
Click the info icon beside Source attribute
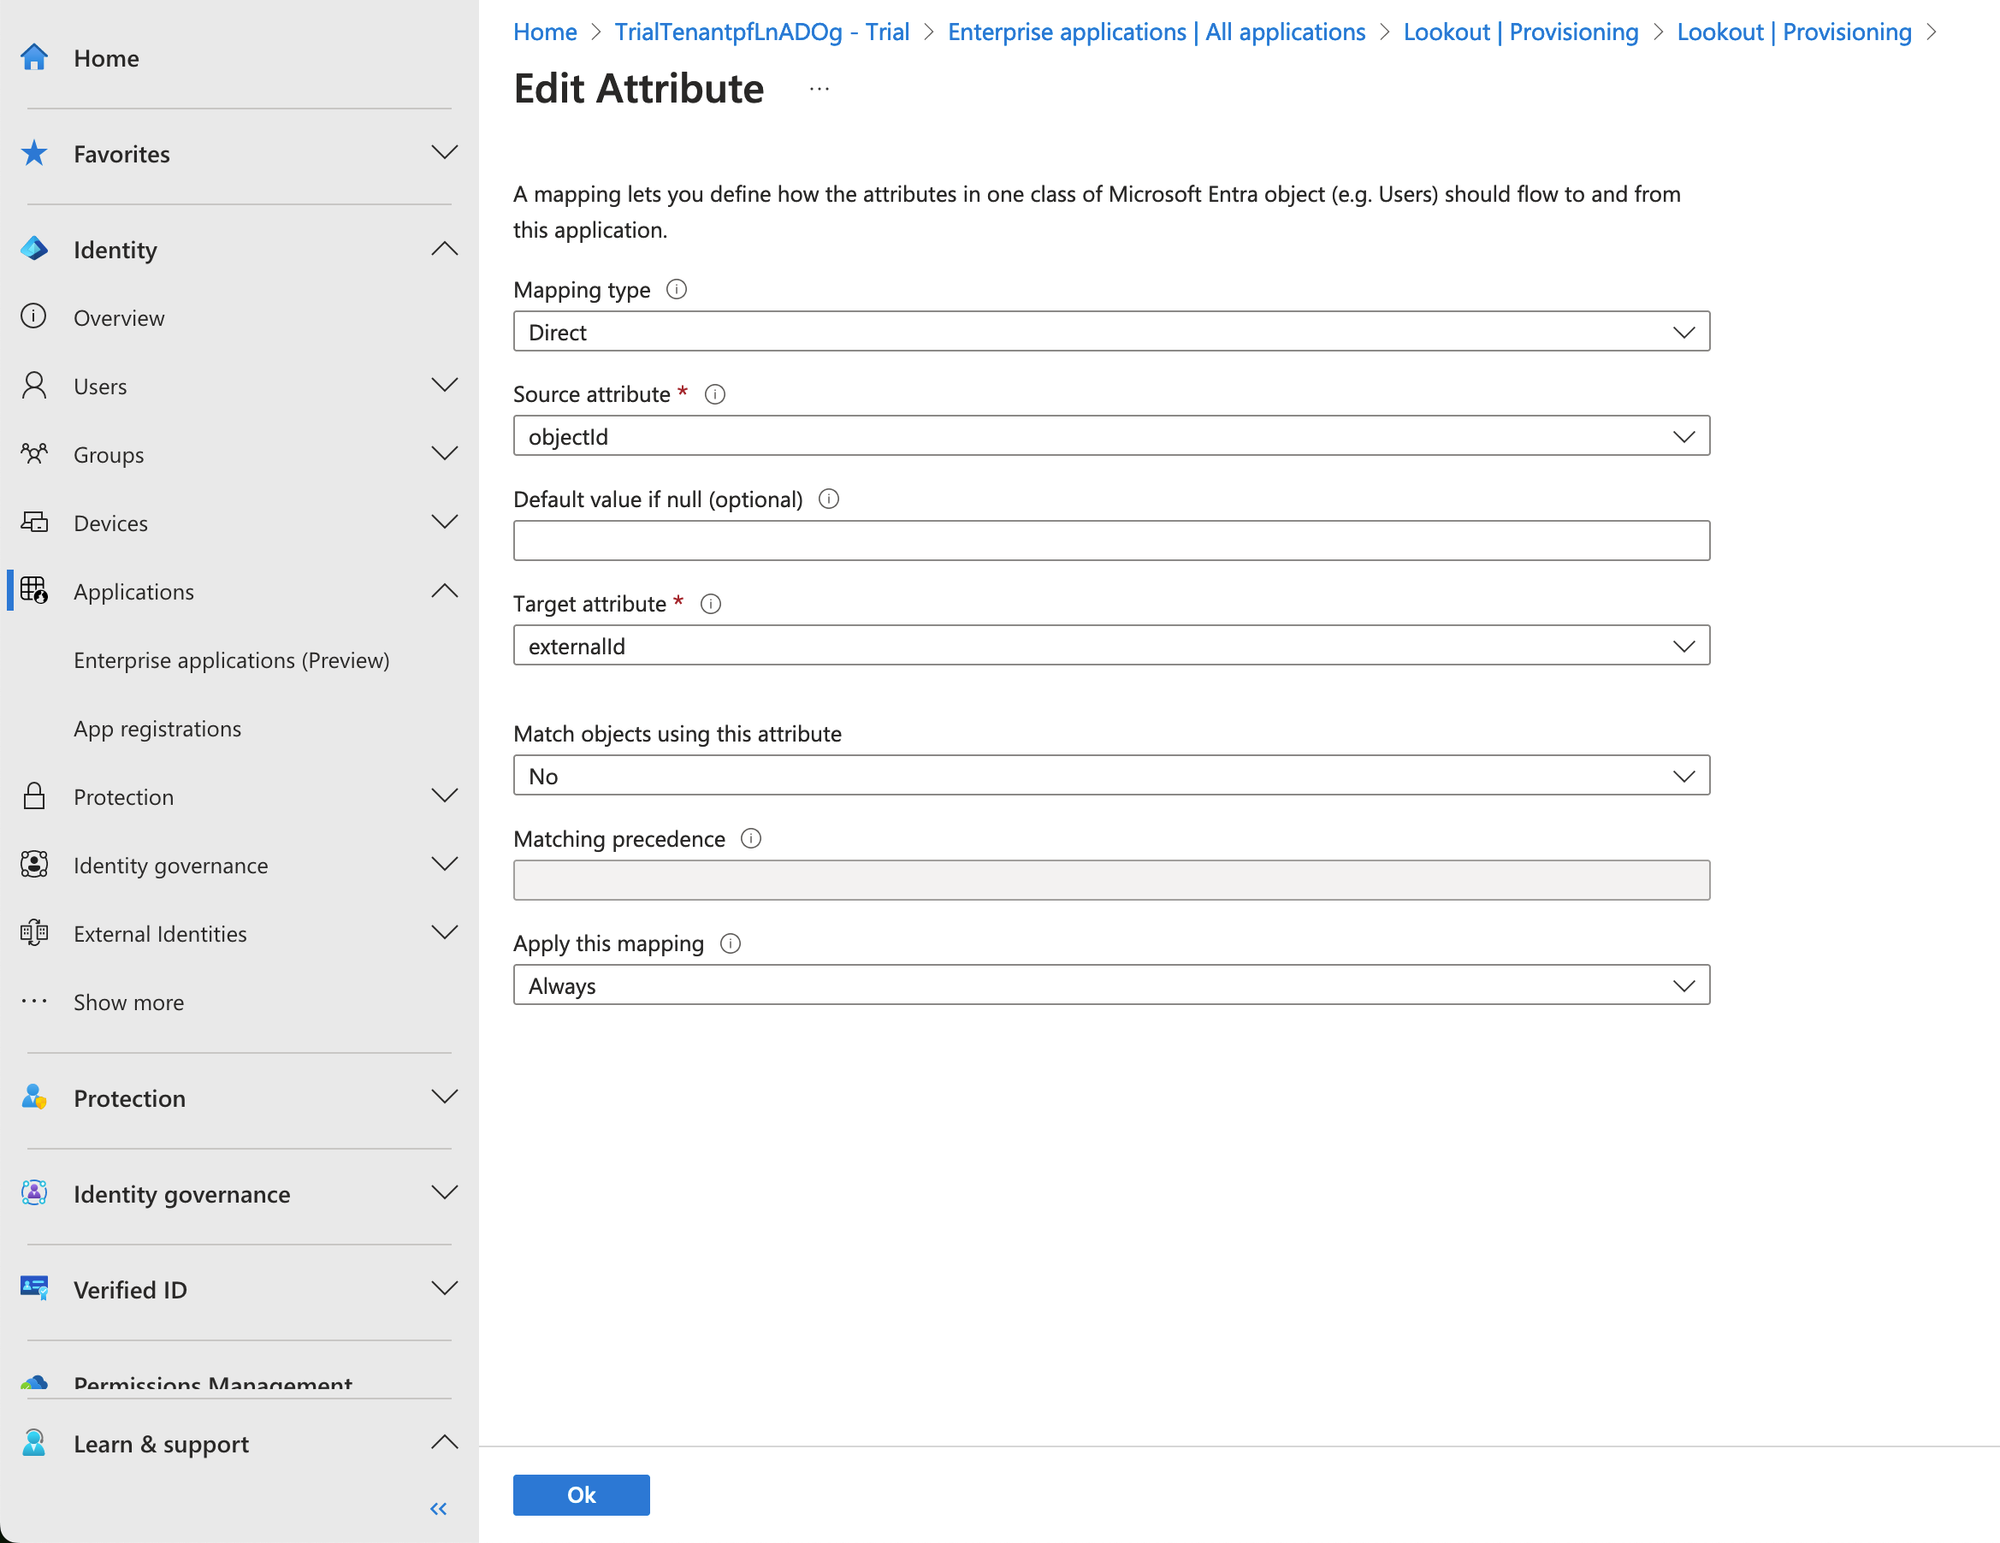(715, 394)
